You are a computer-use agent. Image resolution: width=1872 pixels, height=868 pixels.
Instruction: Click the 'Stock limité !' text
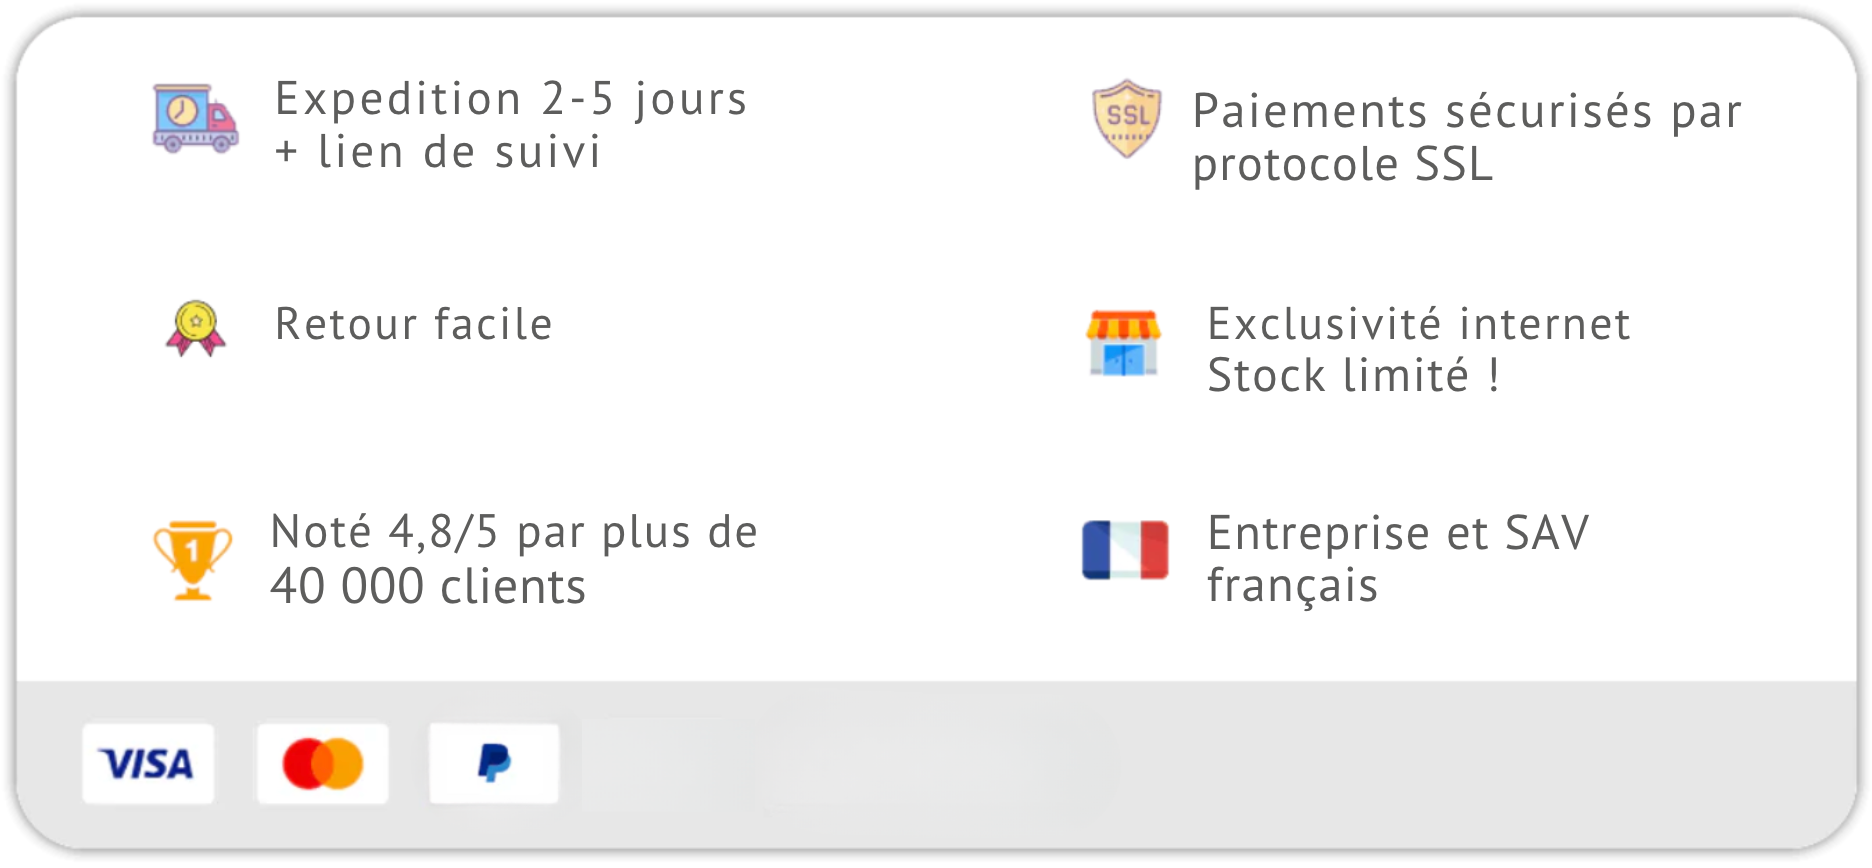pos(1354,376)
